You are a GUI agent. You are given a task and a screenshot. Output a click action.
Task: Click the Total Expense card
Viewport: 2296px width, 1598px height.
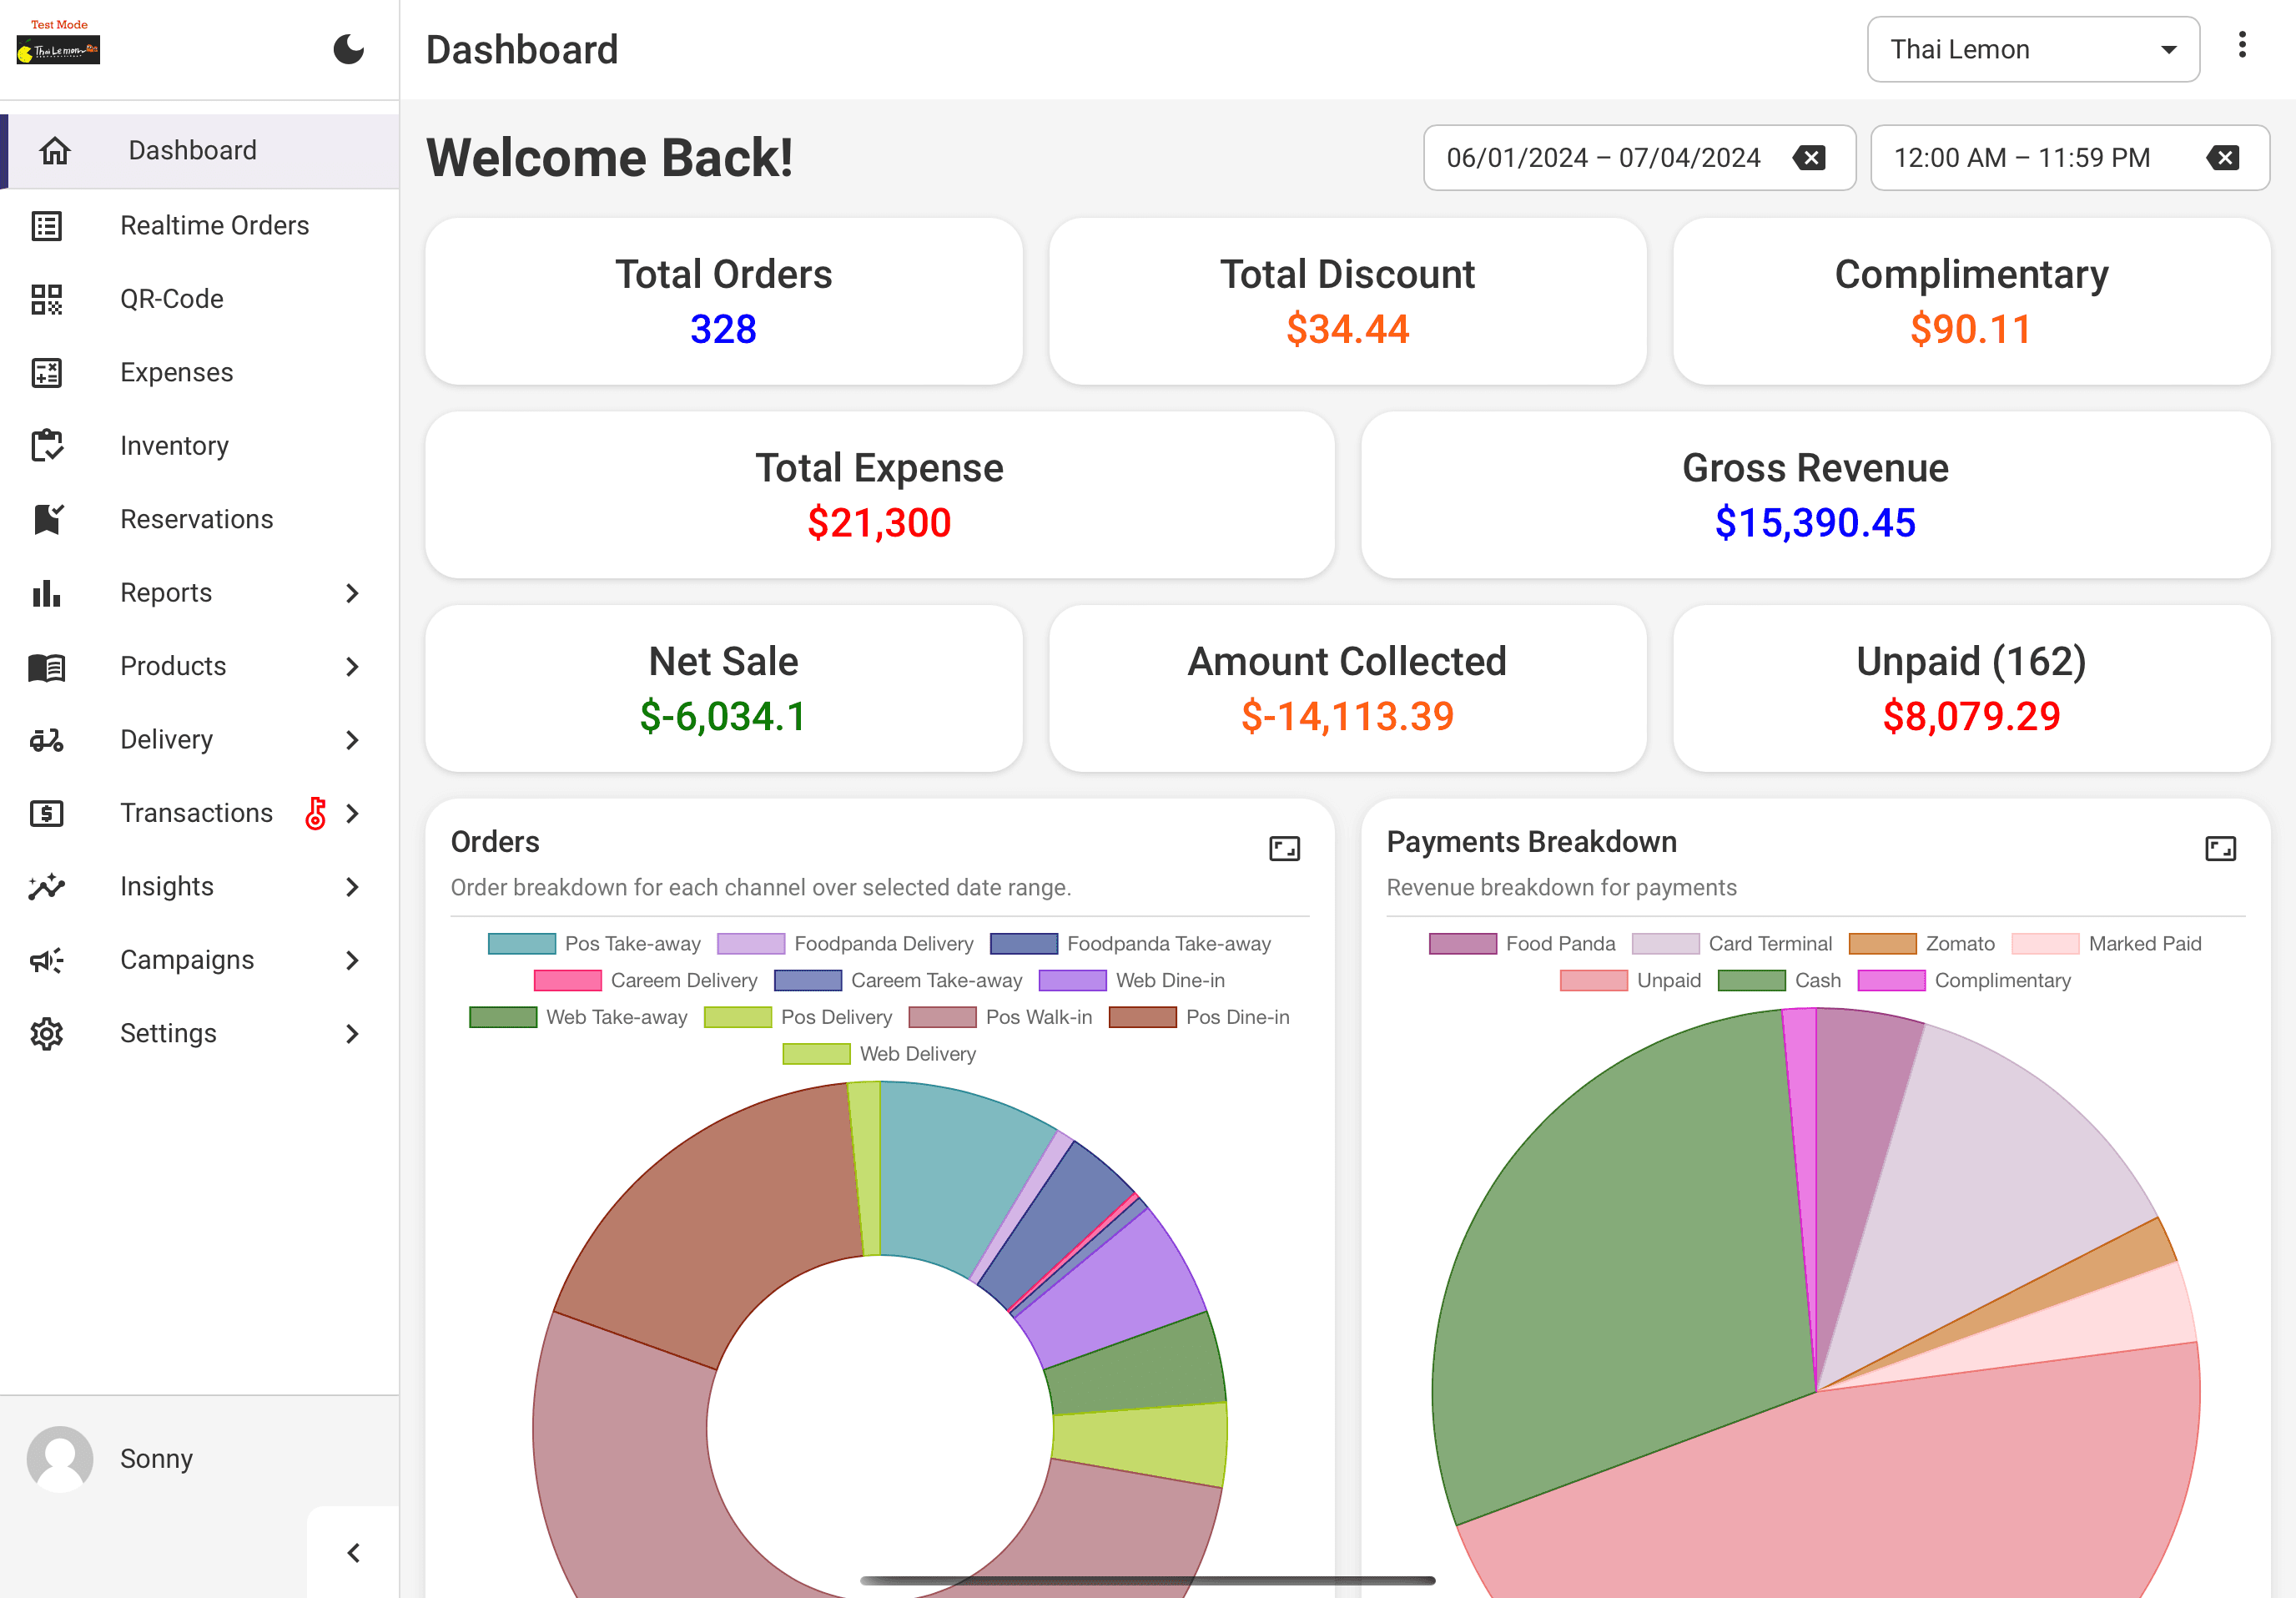879,494
